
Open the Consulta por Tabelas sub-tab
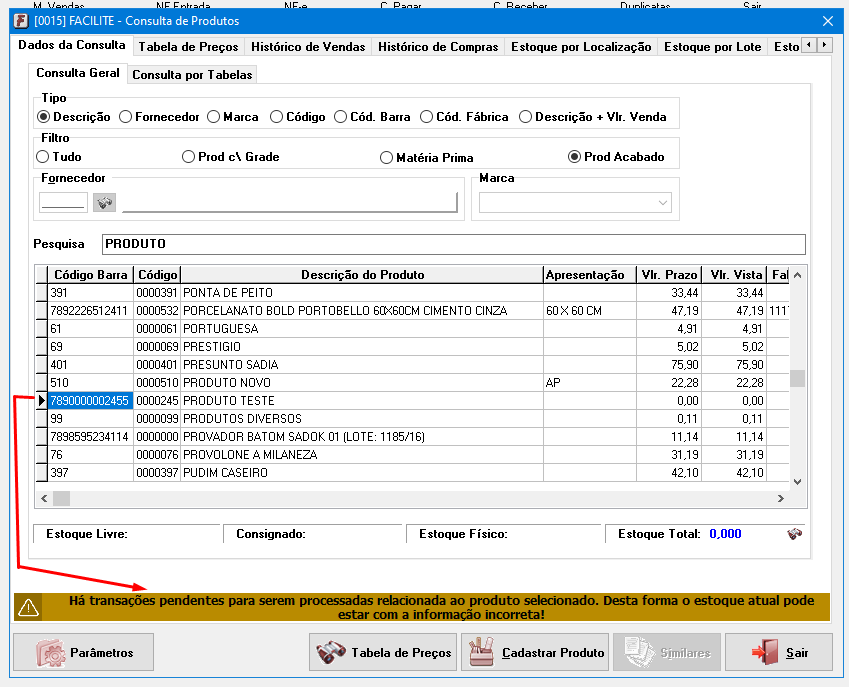click(192, 75)
